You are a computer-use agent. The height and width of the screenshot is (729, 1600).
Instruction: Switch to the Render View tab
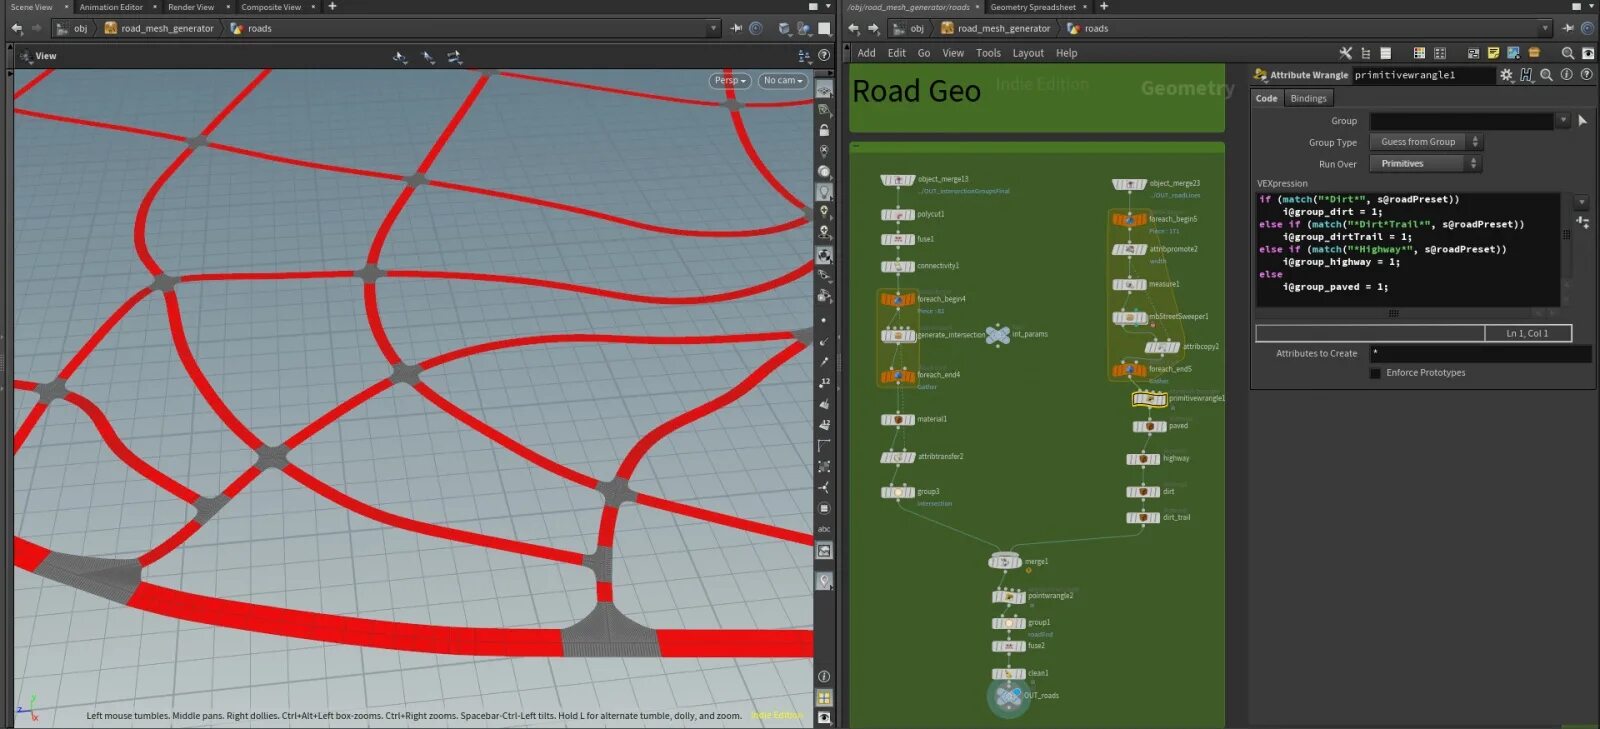tap(190, 7)
